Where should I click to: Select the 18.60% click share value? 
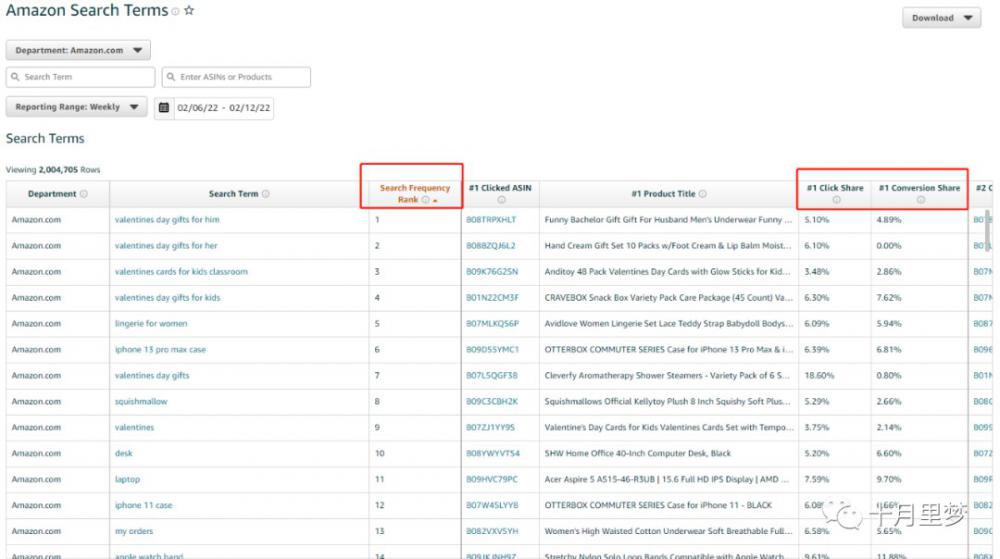point(819,375)
